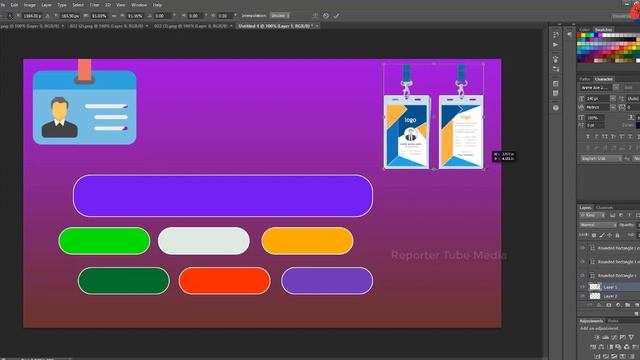Click the lock transparent pixels icon
Screen dimensions: 640x360
(x=594, y=235)
